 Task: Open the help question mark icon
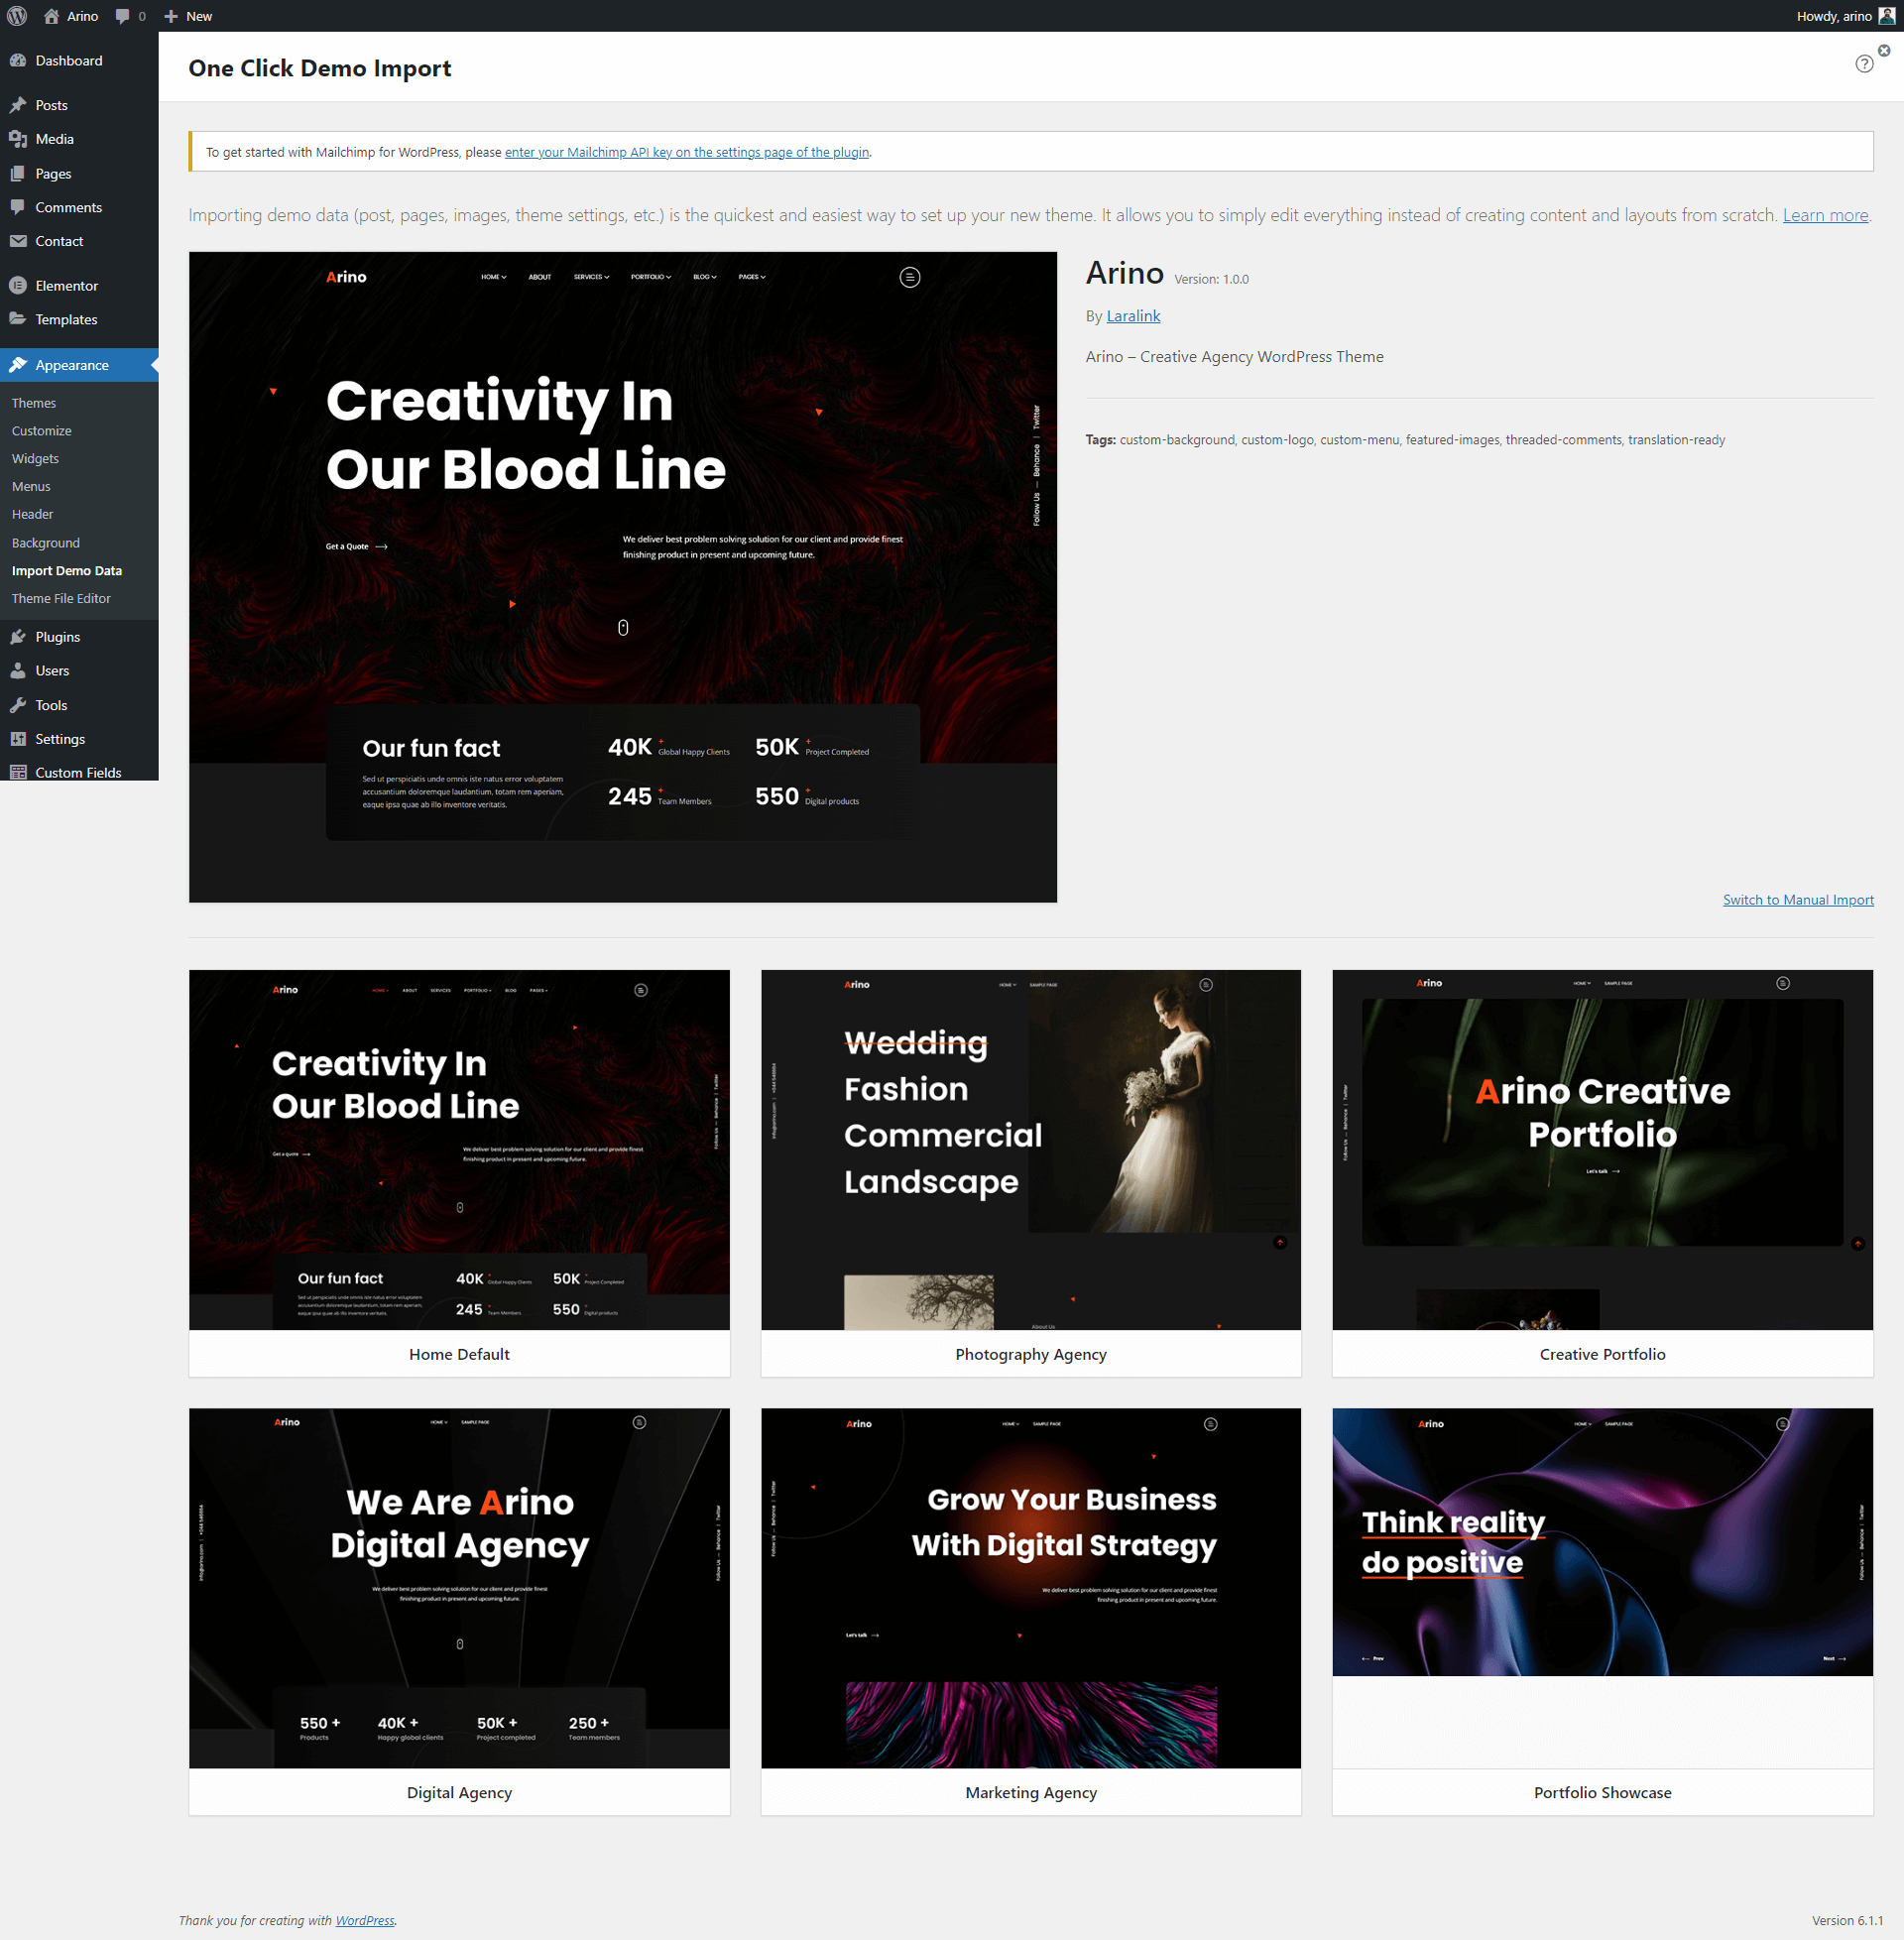pos(1864,64)
